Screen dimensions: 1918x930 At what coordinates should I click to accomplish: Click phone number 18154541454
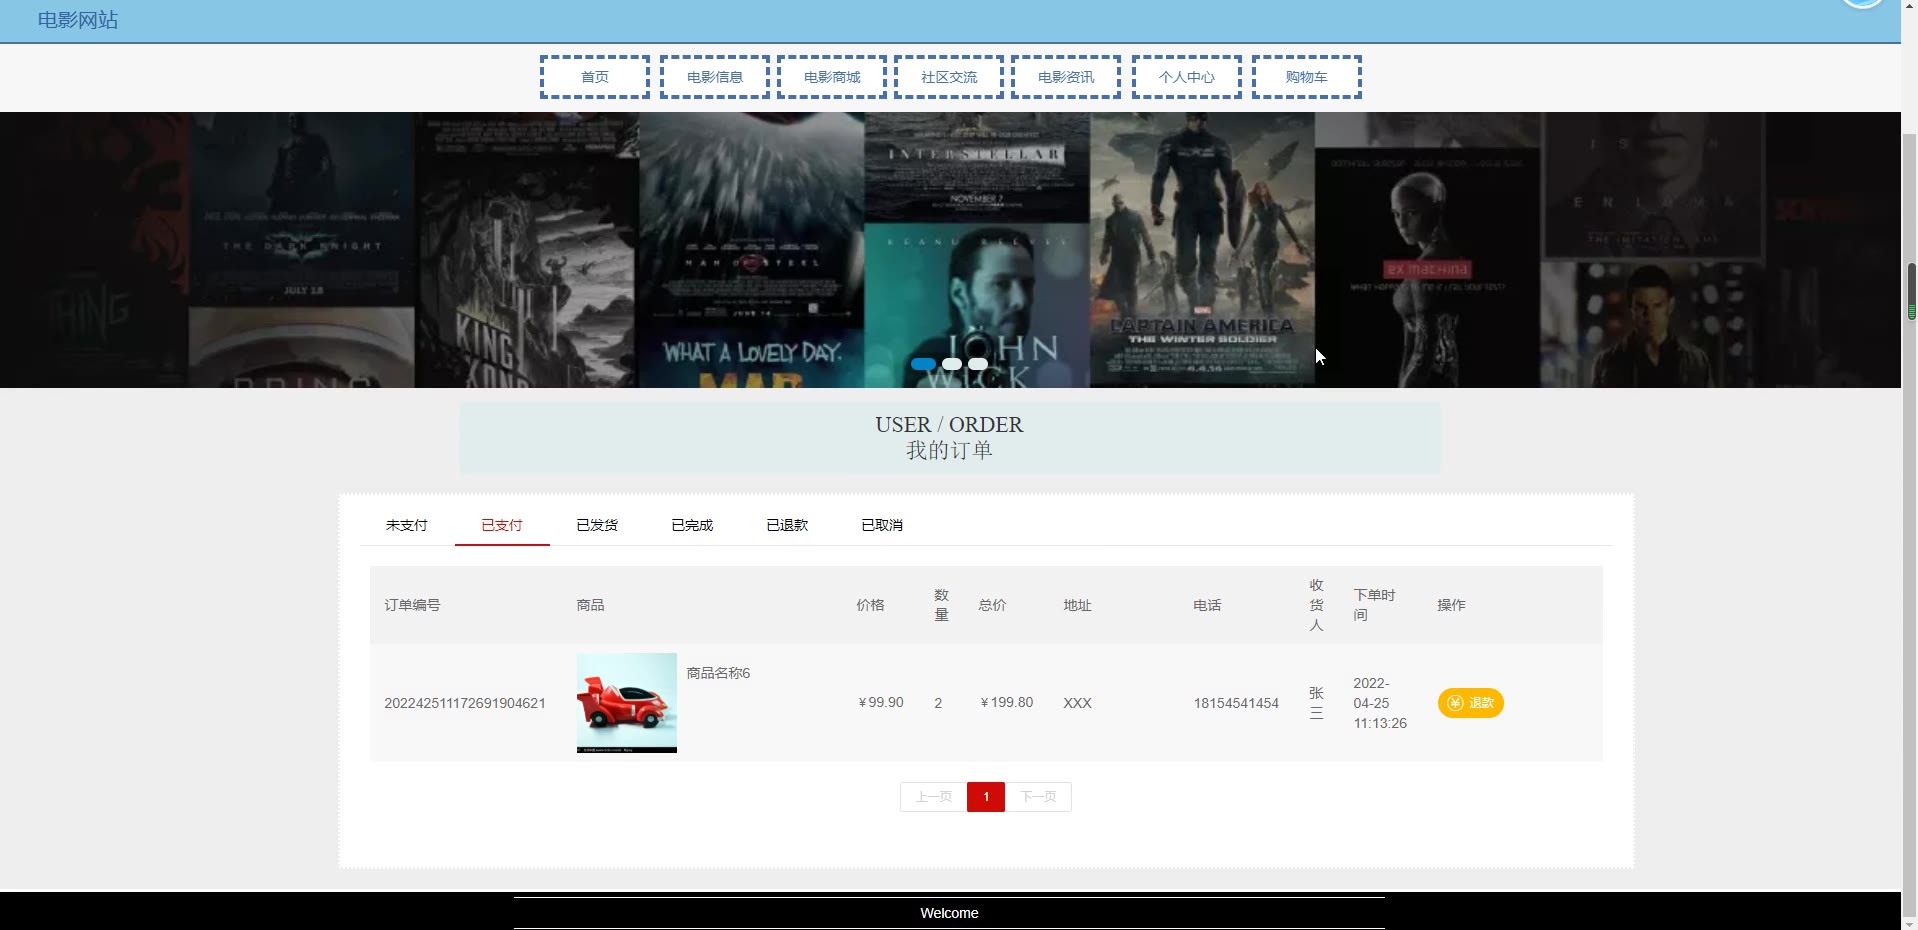1236,703
